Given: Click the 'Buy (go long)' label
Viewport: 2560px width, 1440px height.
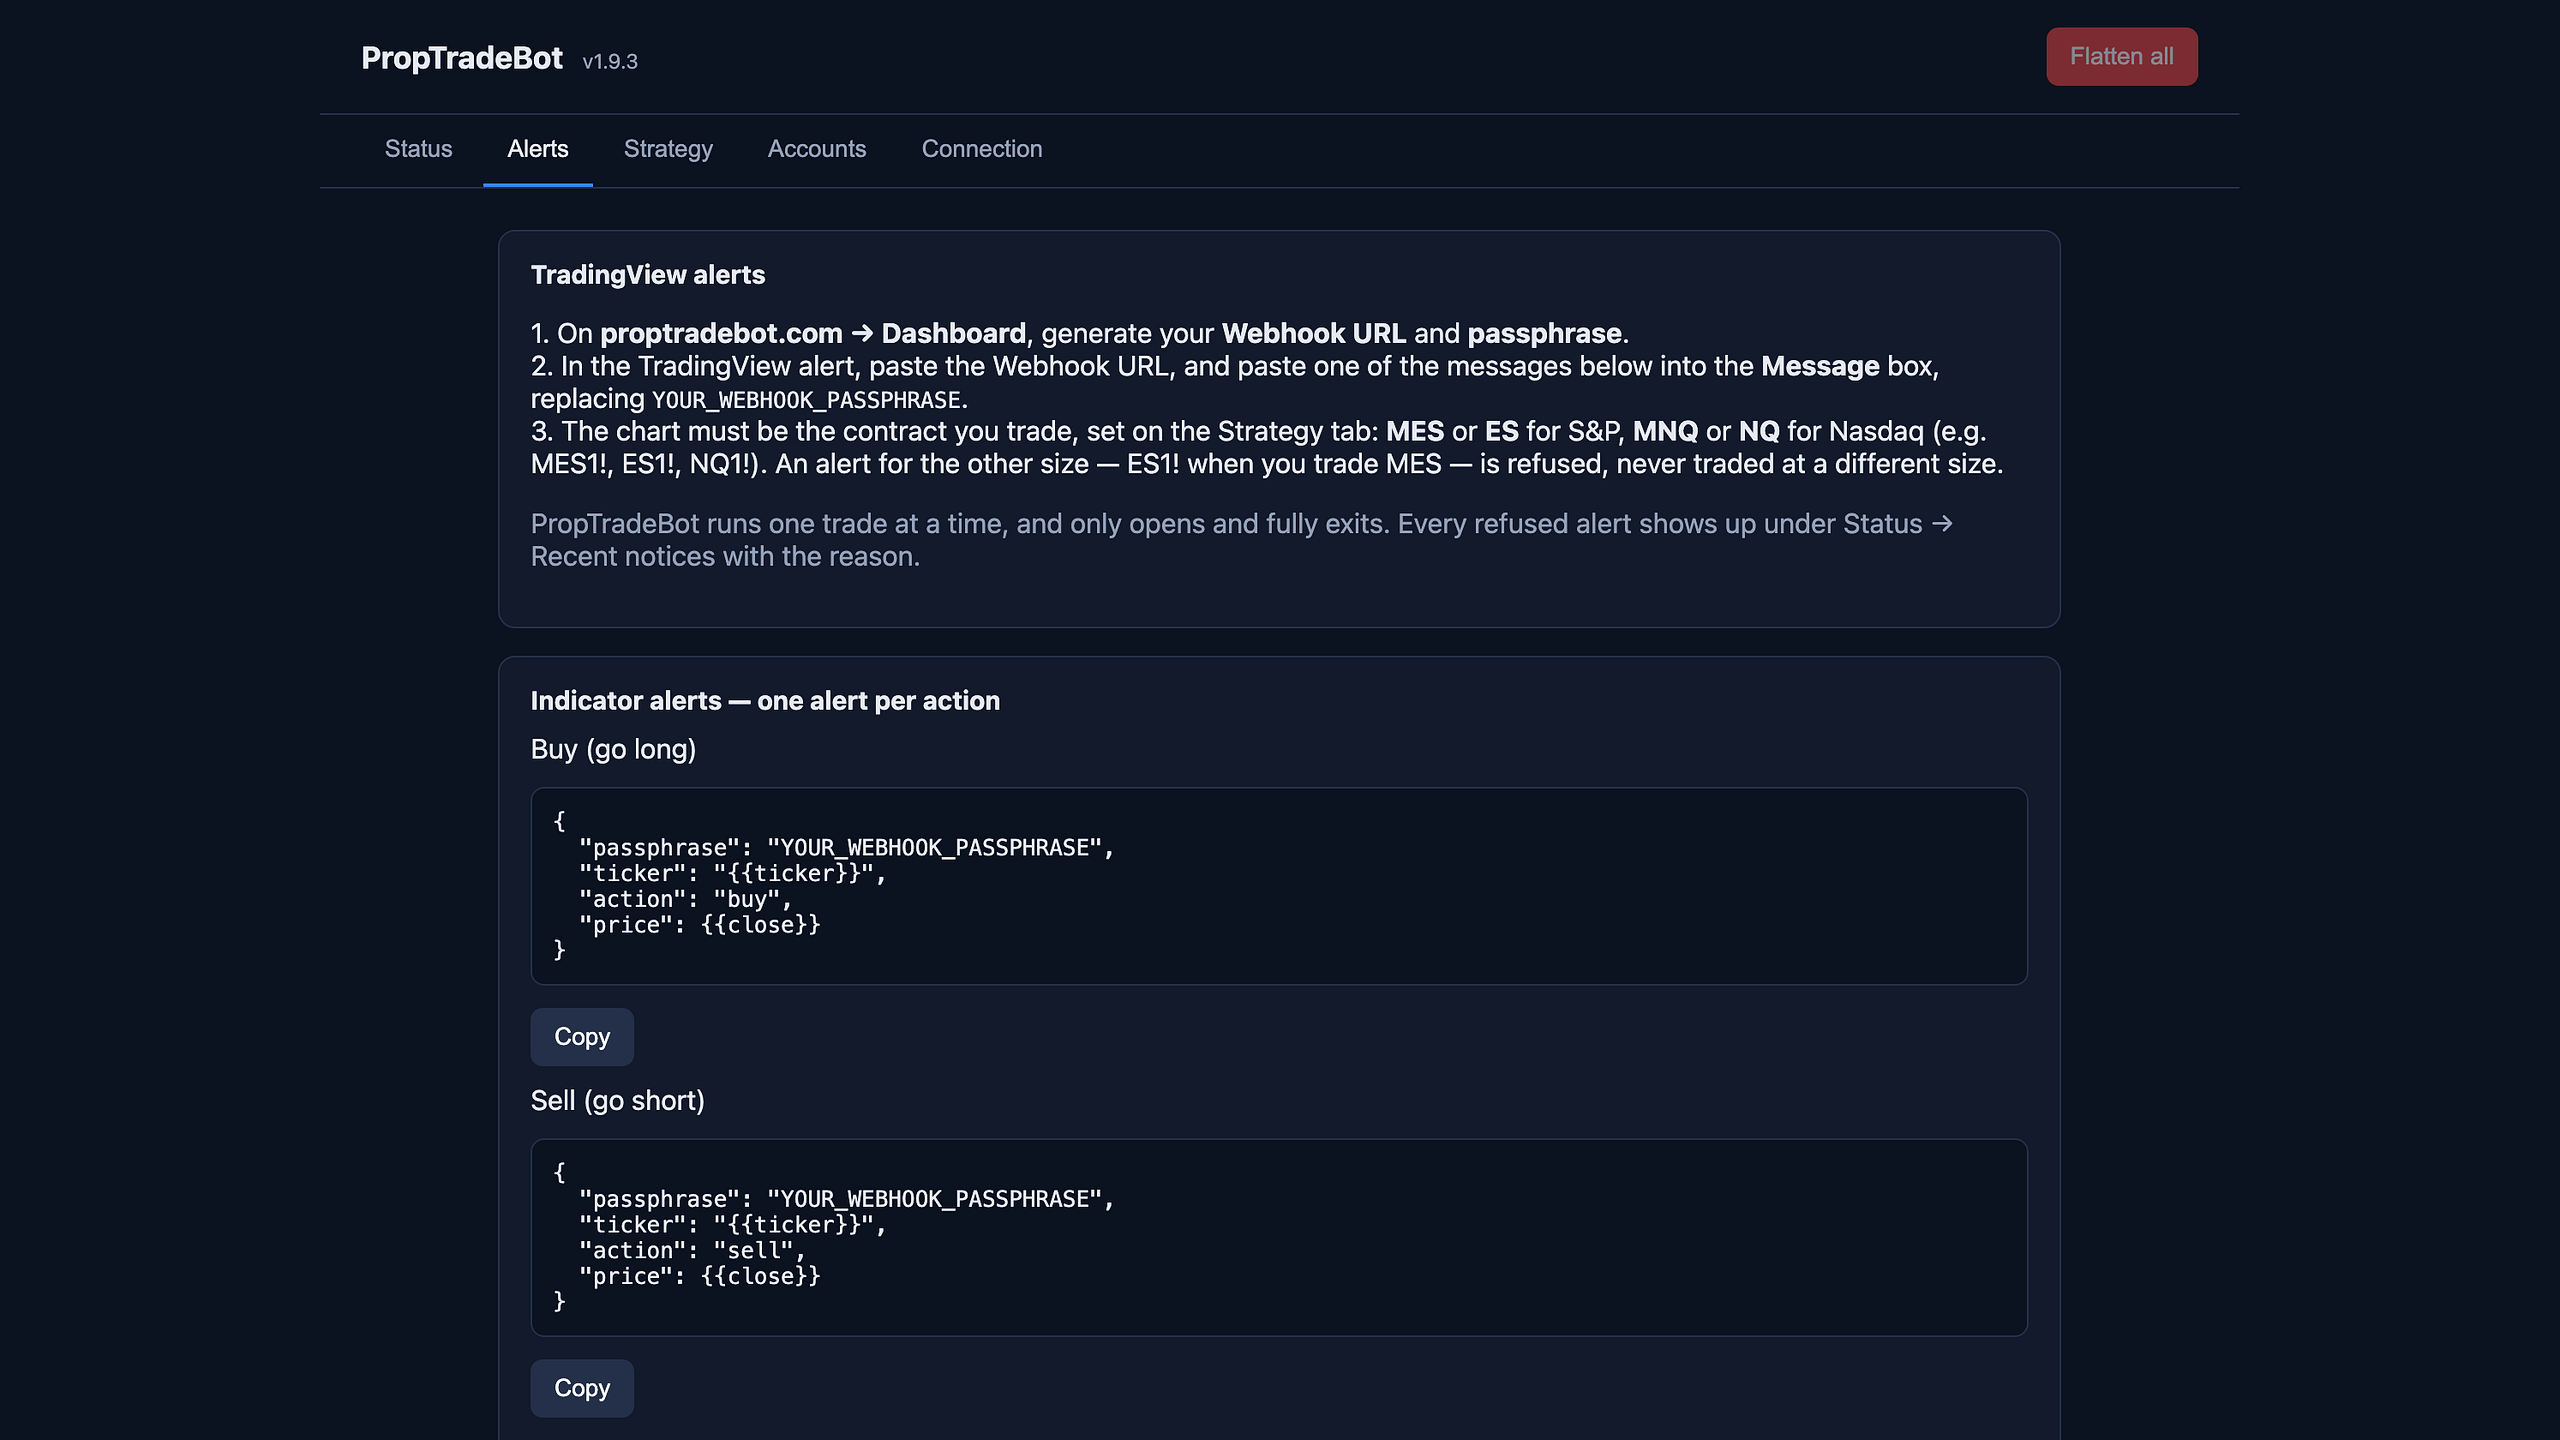Looking at the screenshot, I should [x=613, y=749].
